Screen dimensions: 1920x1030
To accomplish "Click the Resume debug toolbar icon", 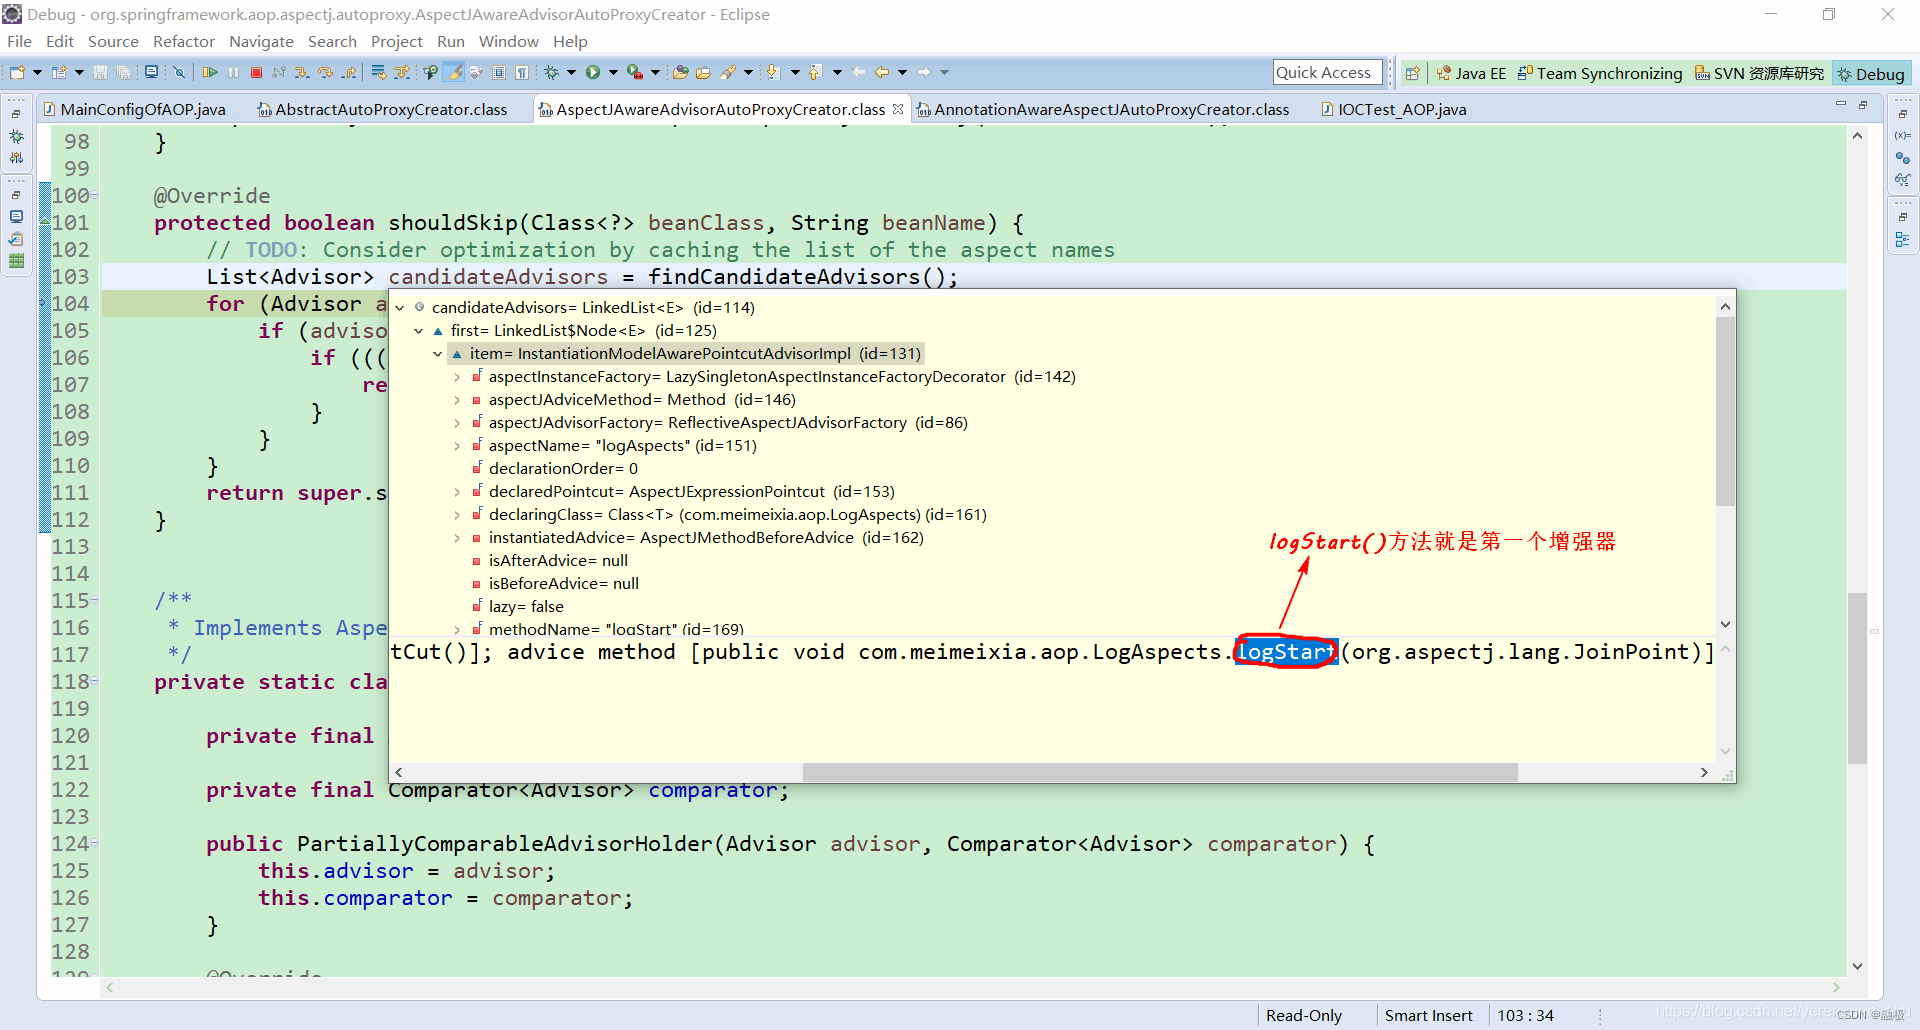I will 210,72.
